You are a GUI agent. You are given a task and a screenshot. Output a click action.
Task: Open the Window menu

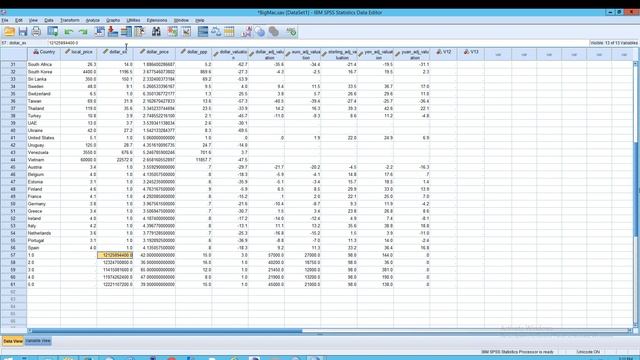181,20
